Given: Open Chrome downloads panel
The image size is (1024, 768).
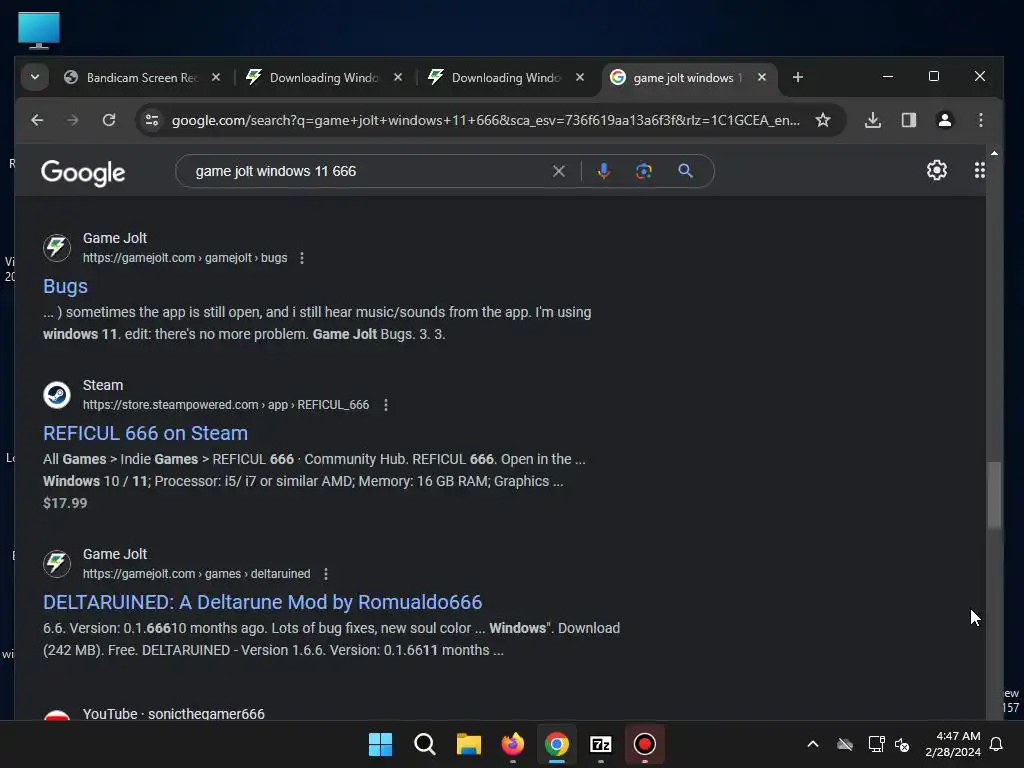Looking at the screenshot, I should coord(873,120).
